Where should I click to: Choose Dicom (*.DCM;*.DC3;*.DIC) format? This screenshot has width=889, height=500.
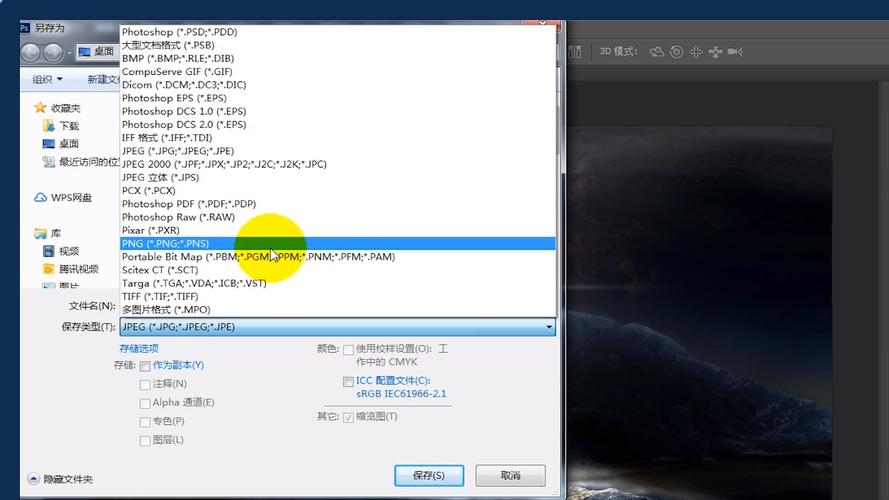(x=337, y=84)
